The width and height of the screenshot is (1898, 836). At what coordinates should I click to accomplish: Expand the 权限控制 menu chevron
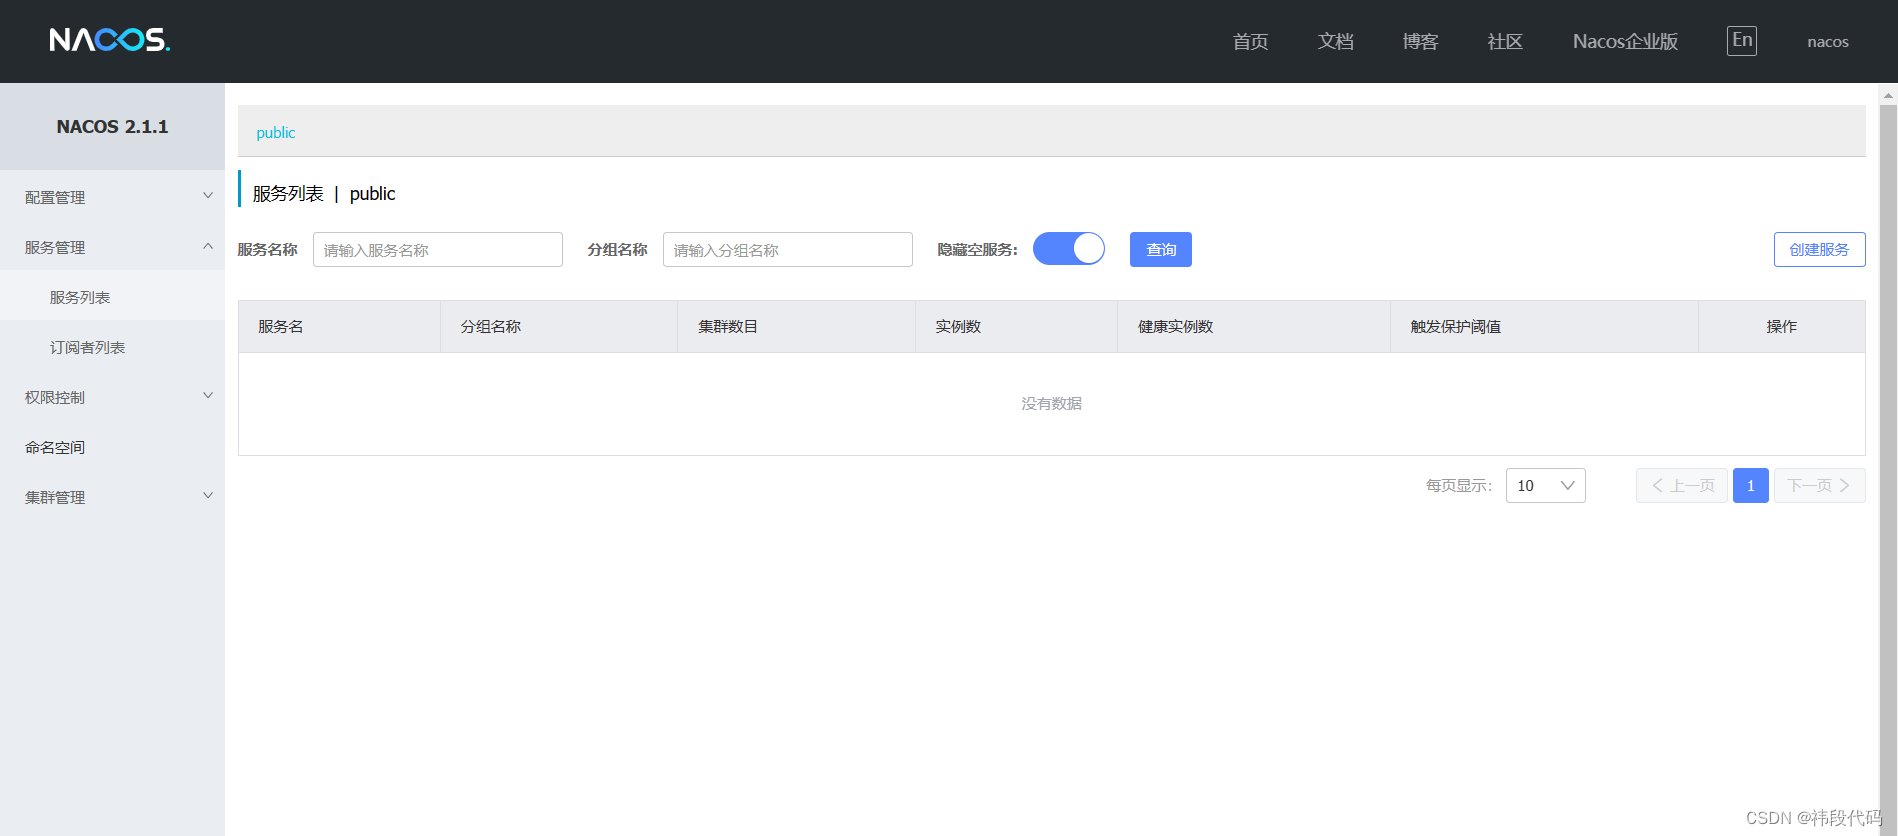click(208, 396)
